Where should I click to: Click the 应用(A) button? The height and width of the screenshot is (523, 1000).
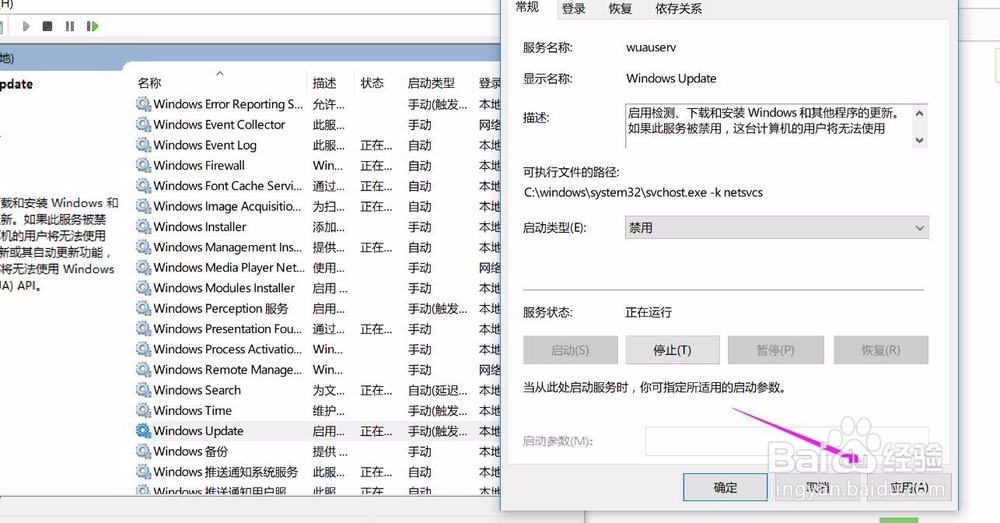(x=909, y=487)
